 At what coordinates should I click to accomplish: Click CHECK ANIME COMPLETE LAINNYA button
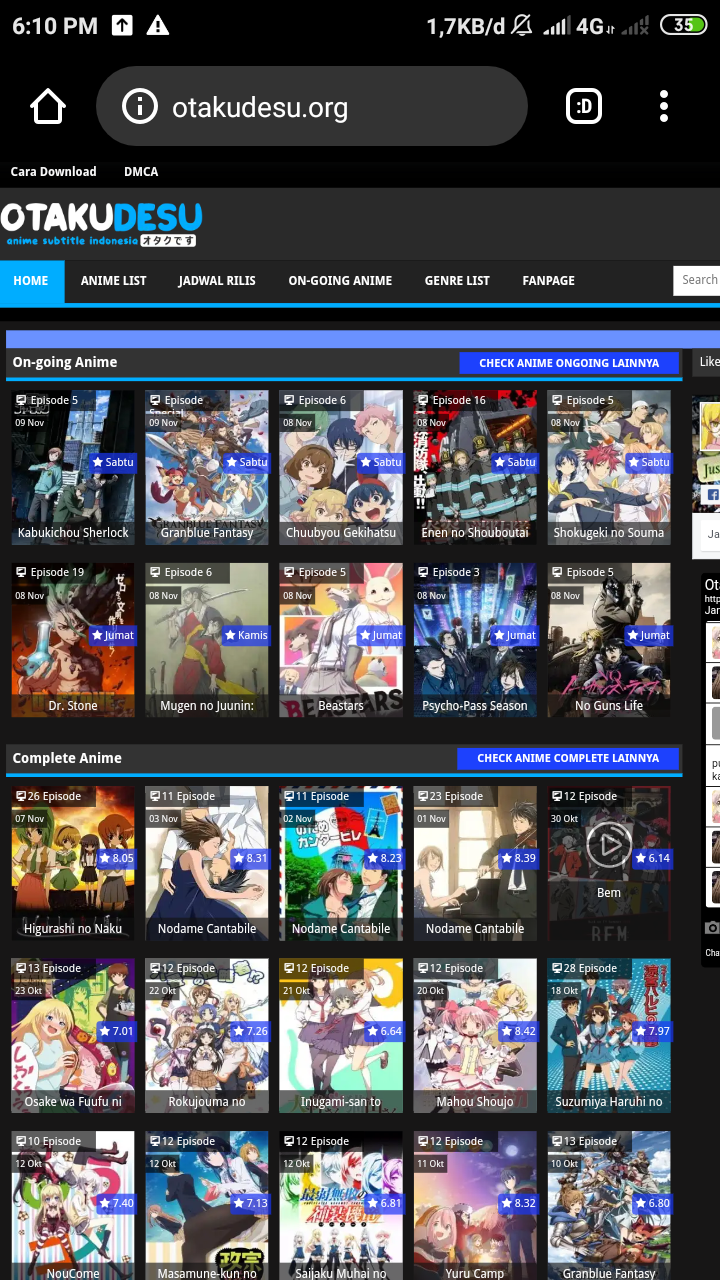(568, 758)
